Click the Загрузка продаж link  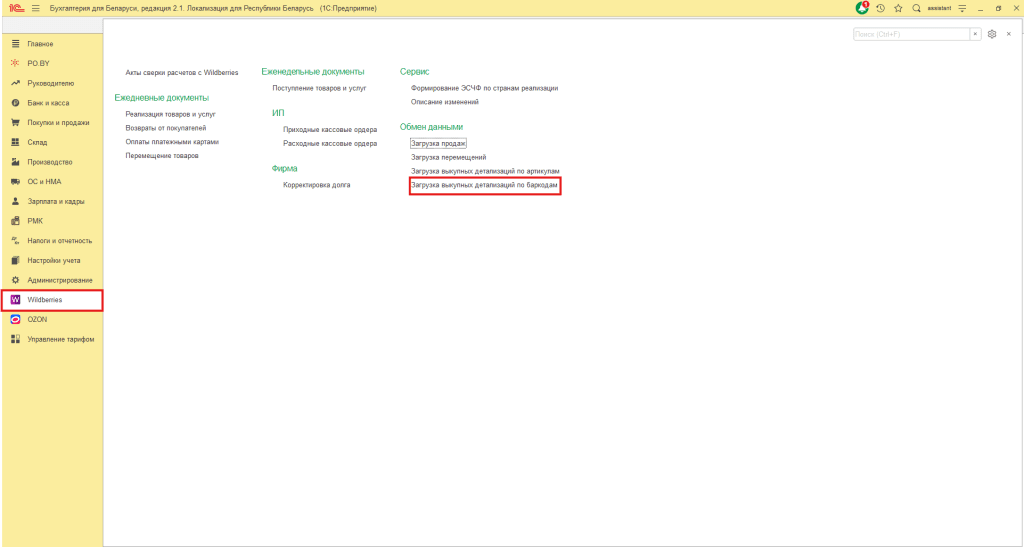(x=439, y=143)
